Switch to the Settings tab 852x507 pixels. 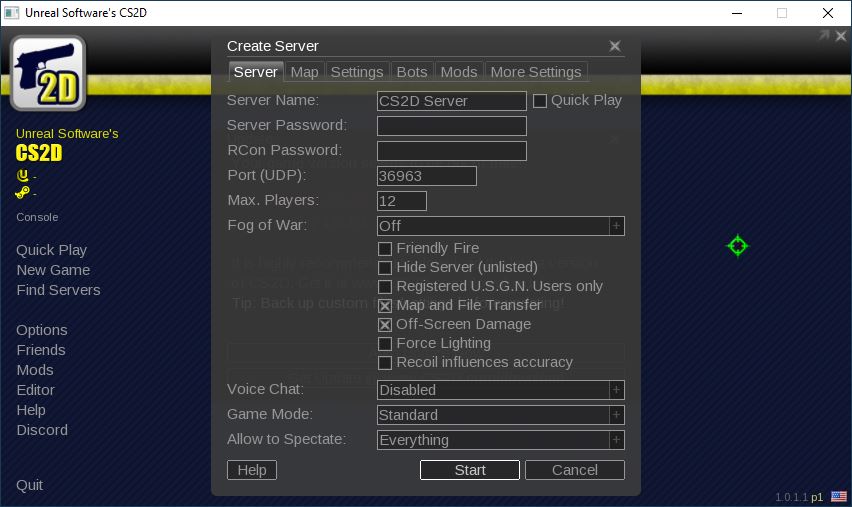[357, 72]
